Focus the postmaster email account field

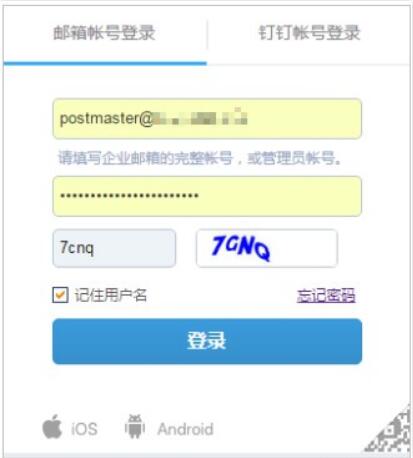click(207, 119)
